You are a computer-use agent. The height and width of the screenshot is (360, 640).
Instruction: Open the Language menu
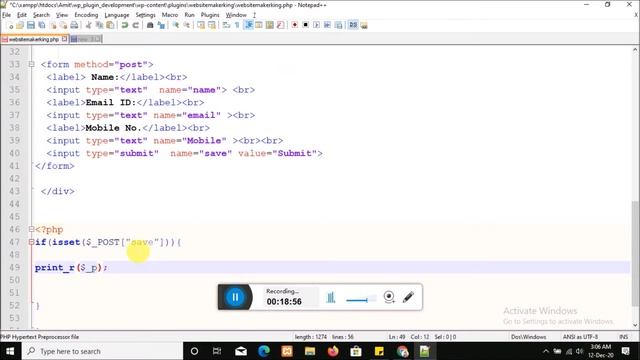[x=117, y=15]
